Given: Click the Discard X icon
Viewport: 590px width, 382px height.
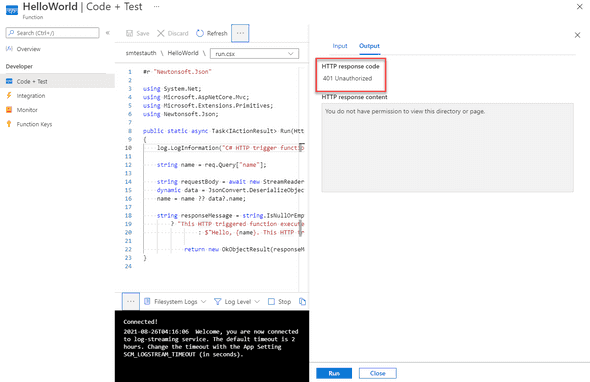Looking at the screenshot, I should pyautogui.click(x=161, y=33).
